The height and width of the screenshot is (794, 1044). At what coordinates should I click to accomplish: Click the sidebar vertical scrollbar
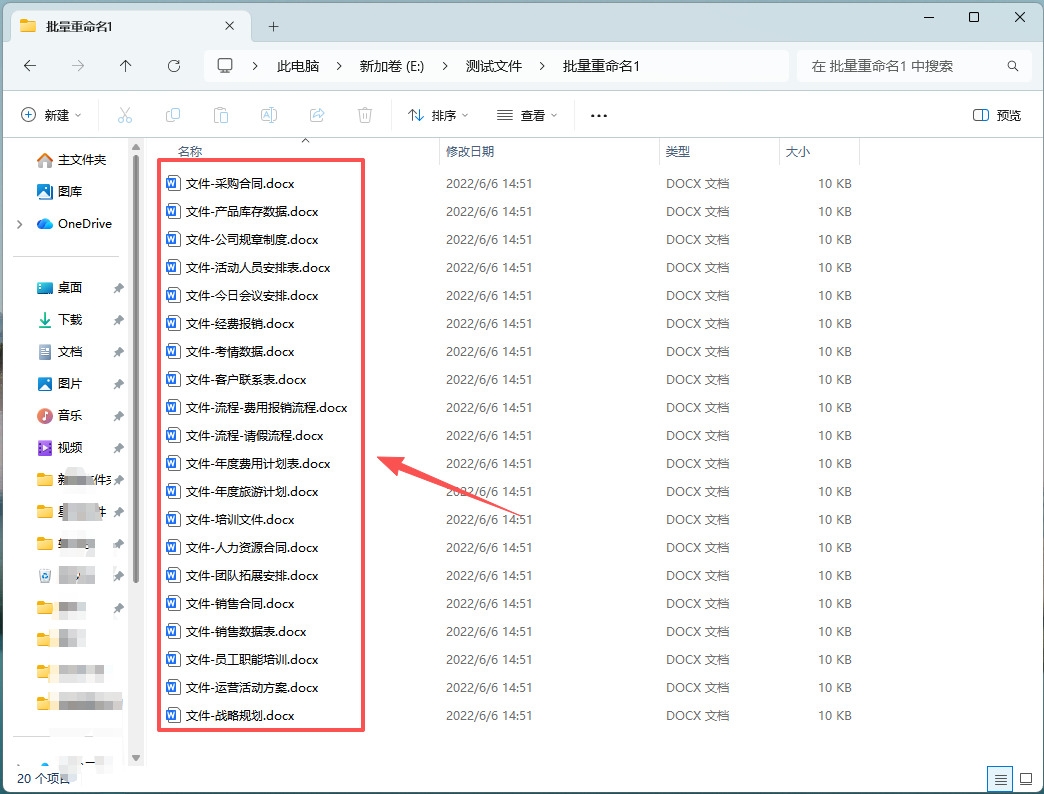pos(136,369)
